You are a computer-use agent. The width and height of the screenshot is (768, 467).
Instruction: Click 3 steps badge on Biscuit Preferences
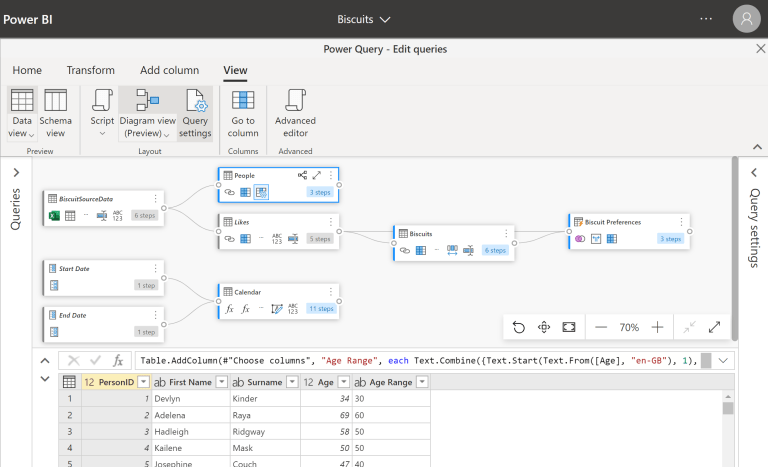[x=671, y=239]
